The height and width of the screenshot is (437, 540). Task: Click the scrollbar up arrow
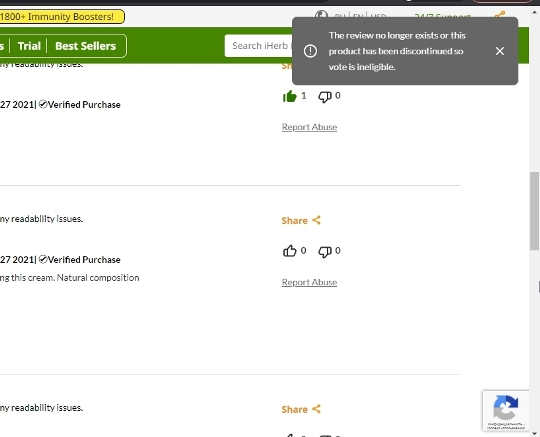pos(534,12)
